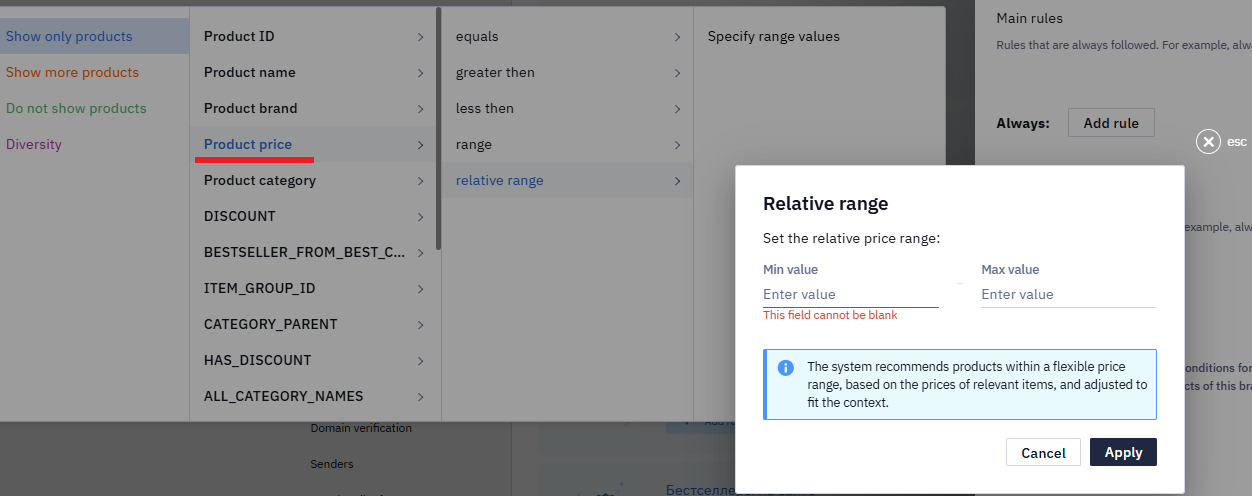This screenshot has height=496, width=1252.
Task: Choose Product brand attribute
Action: click(313, 108)
